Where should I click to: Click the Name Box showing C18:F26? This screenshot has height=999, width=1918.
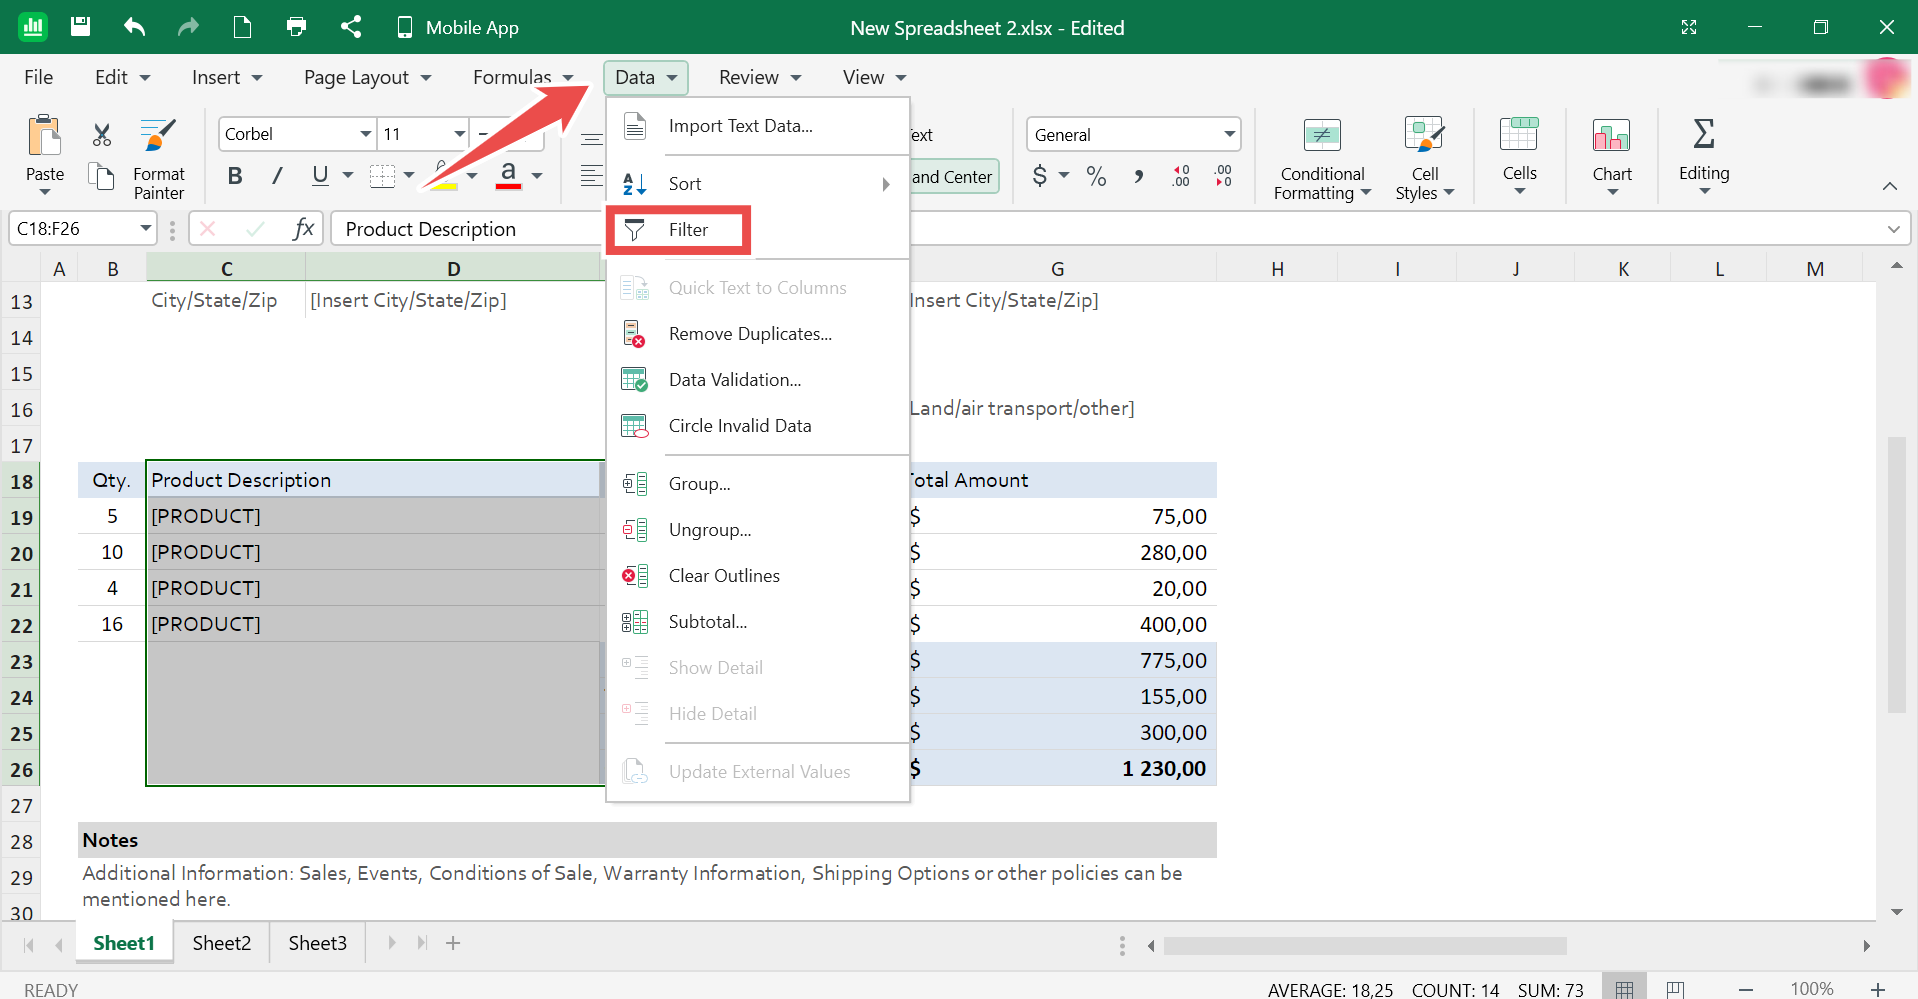coord(83,229)
